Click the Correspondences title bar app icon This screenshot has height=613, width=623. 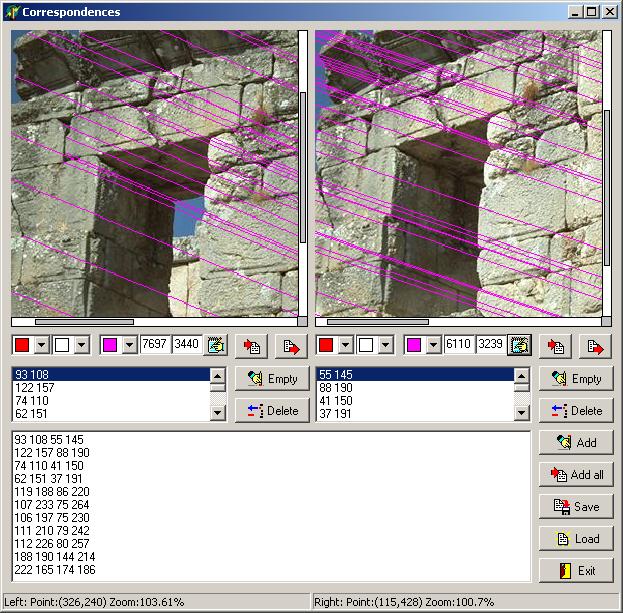[12, 12]
